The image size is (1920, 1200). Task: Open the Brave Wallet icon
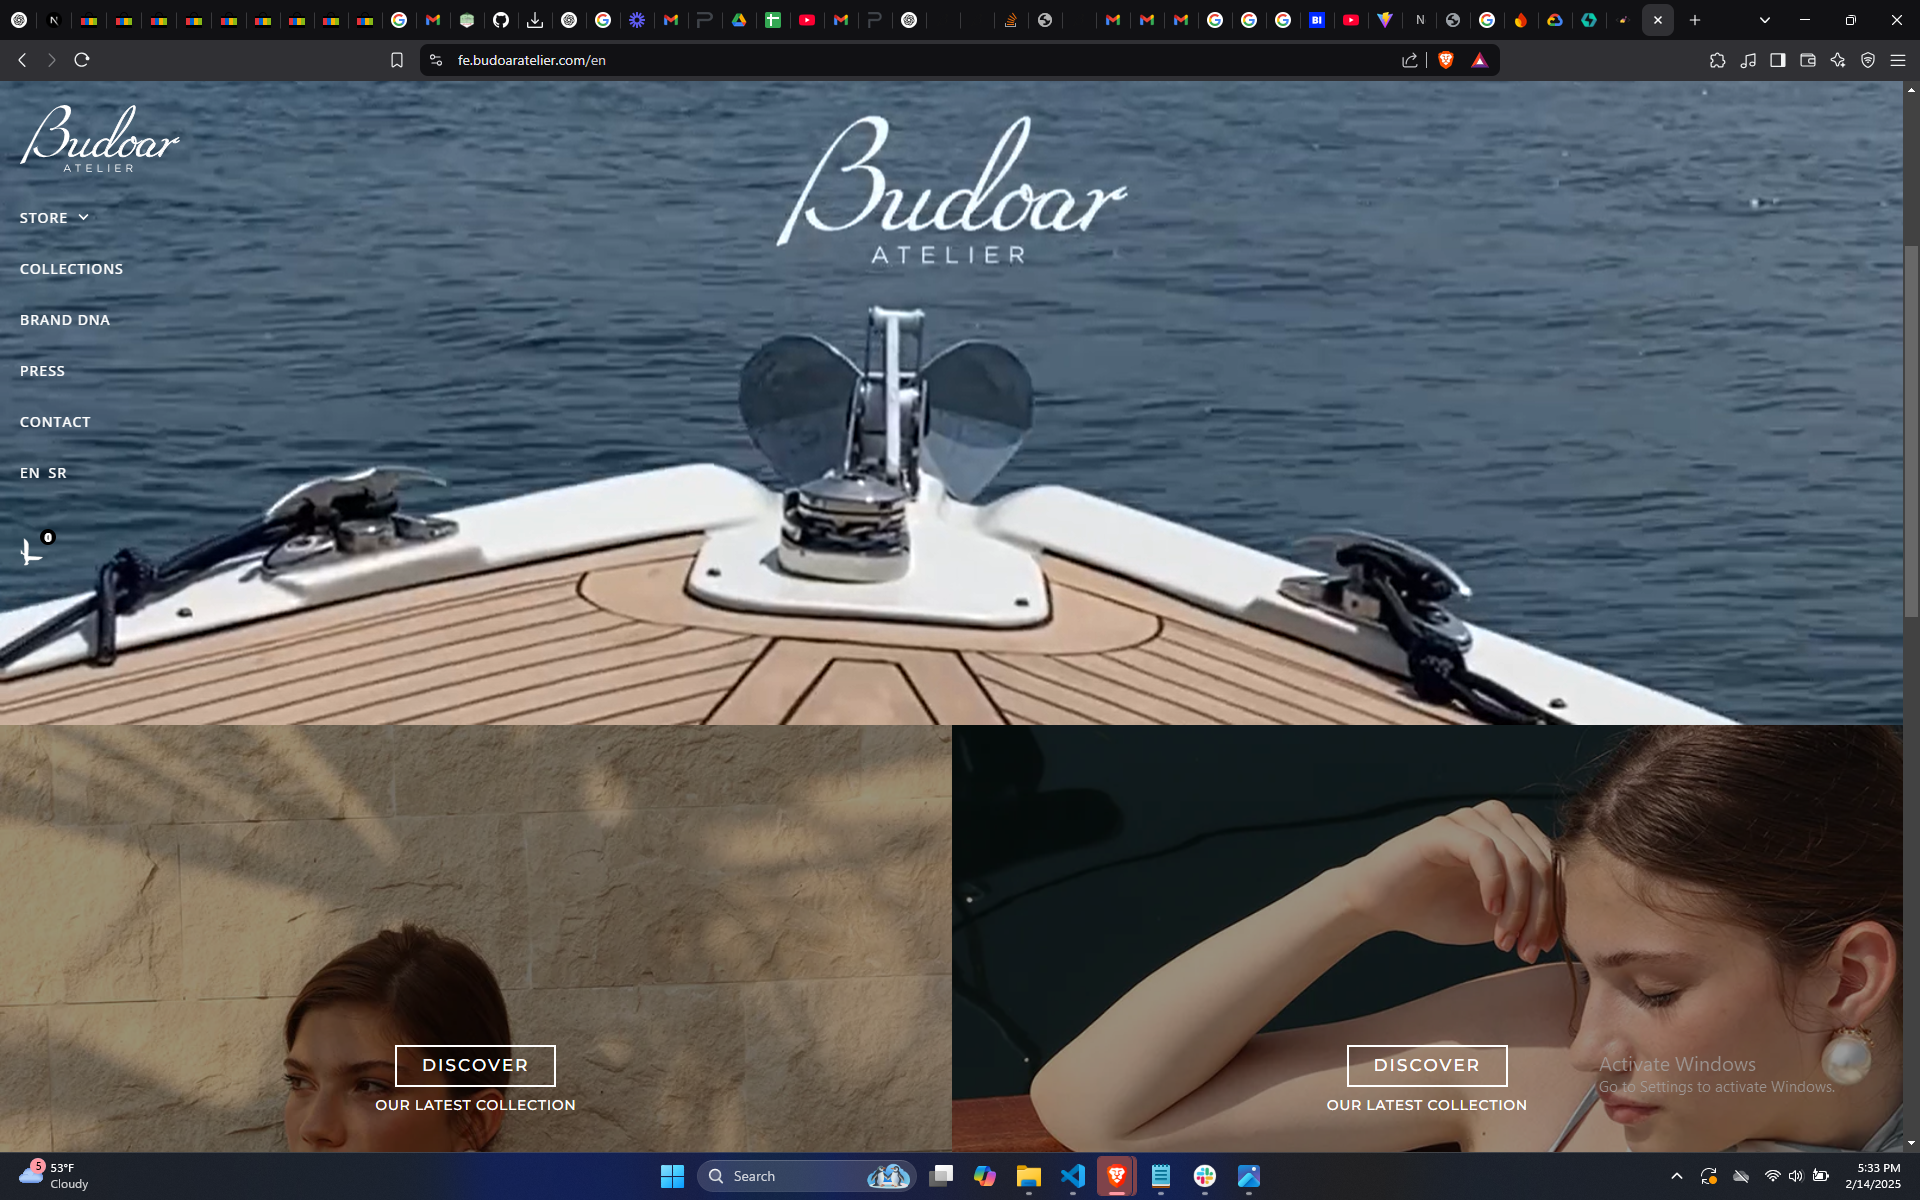point(1808,60)
